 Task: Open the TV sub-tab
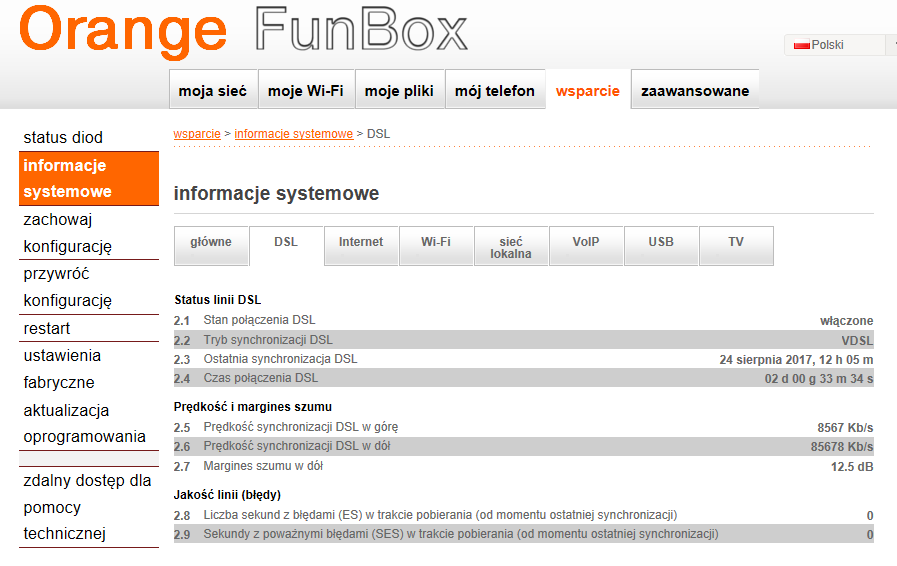click(736, 246)
